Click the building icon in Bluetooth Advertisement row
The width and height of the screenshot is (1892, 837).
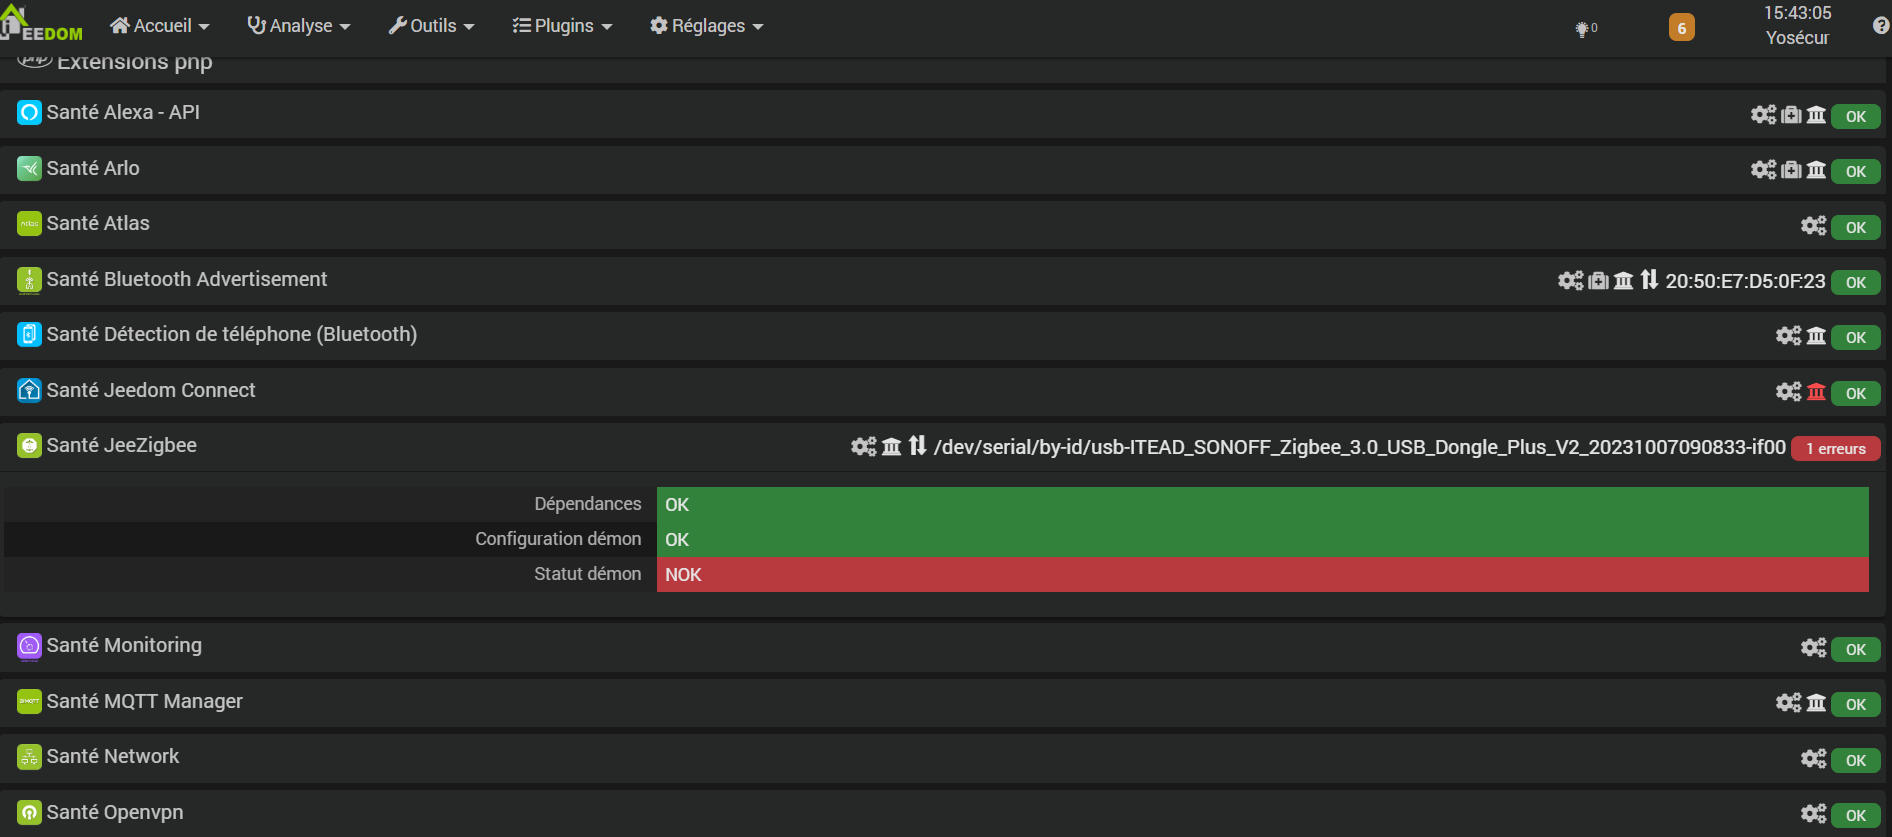click(1624, 281)
